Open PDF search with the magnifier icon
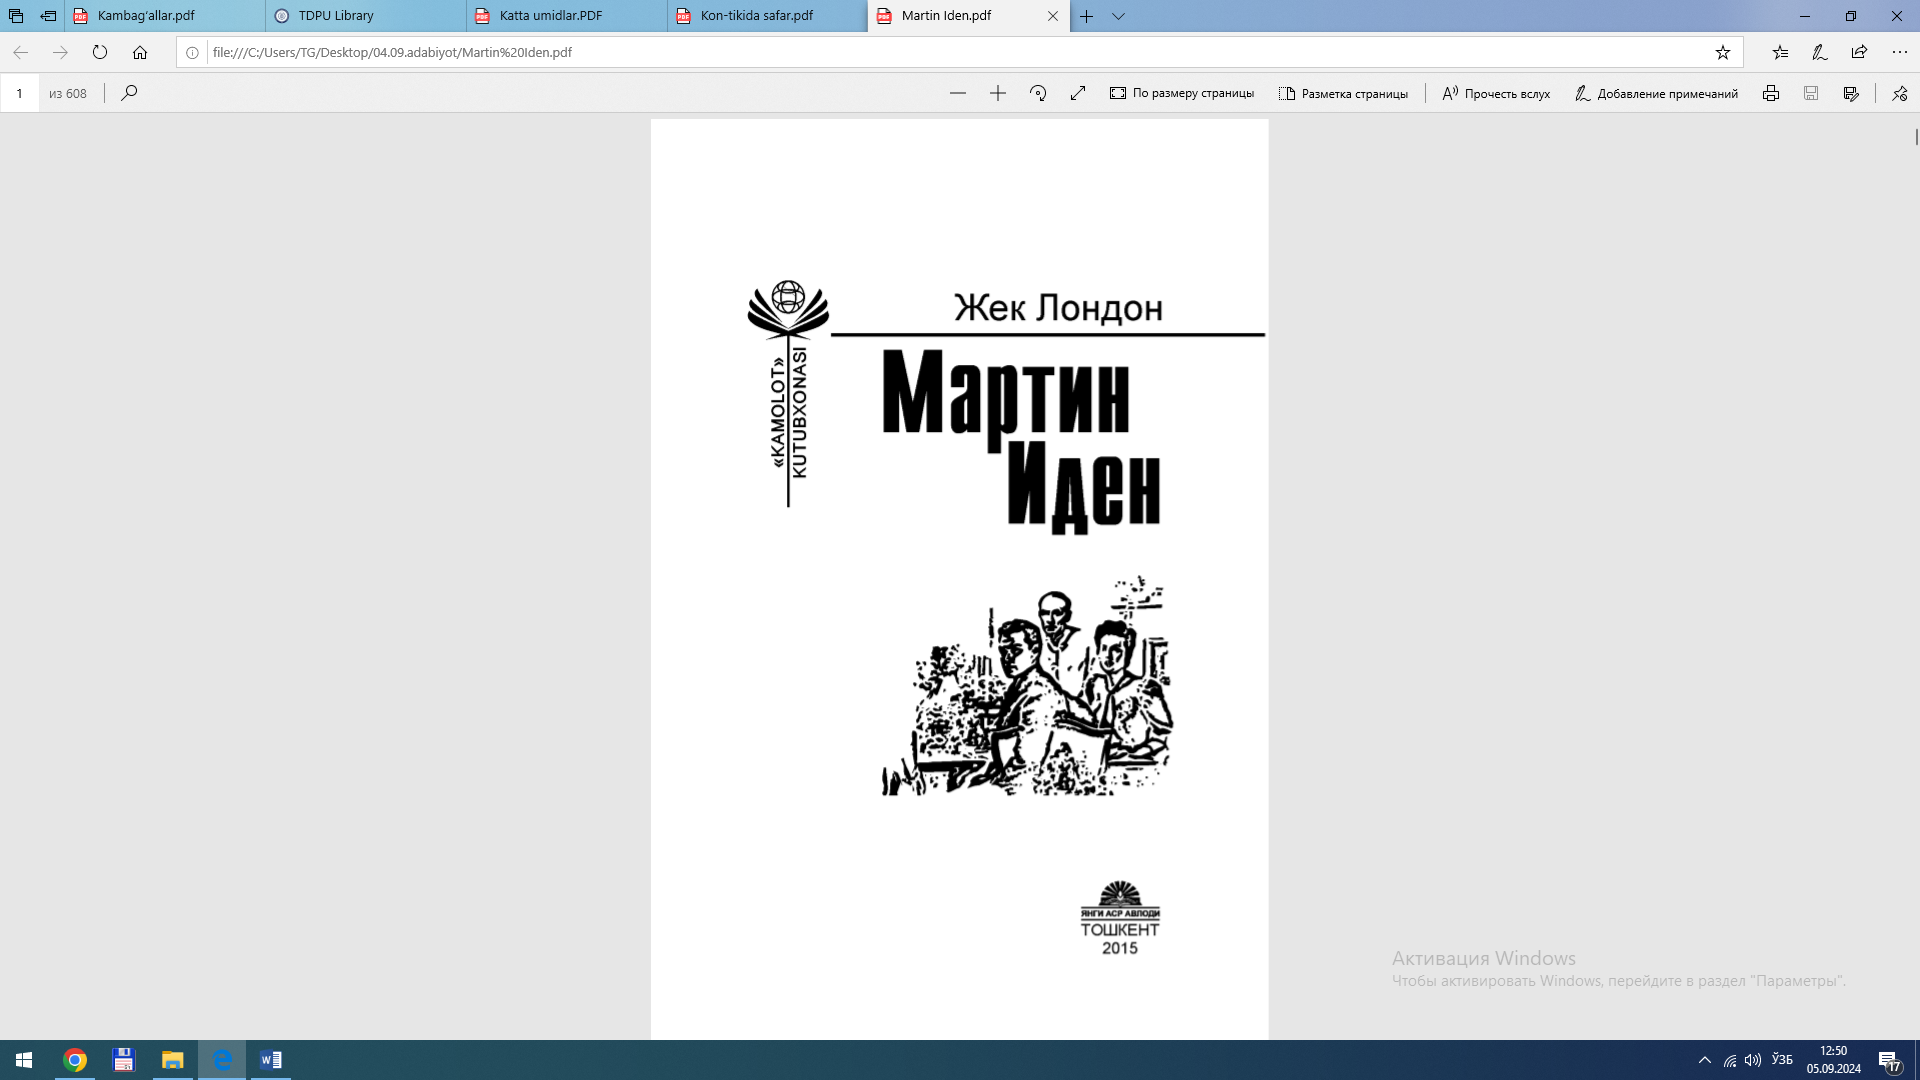 129,93
